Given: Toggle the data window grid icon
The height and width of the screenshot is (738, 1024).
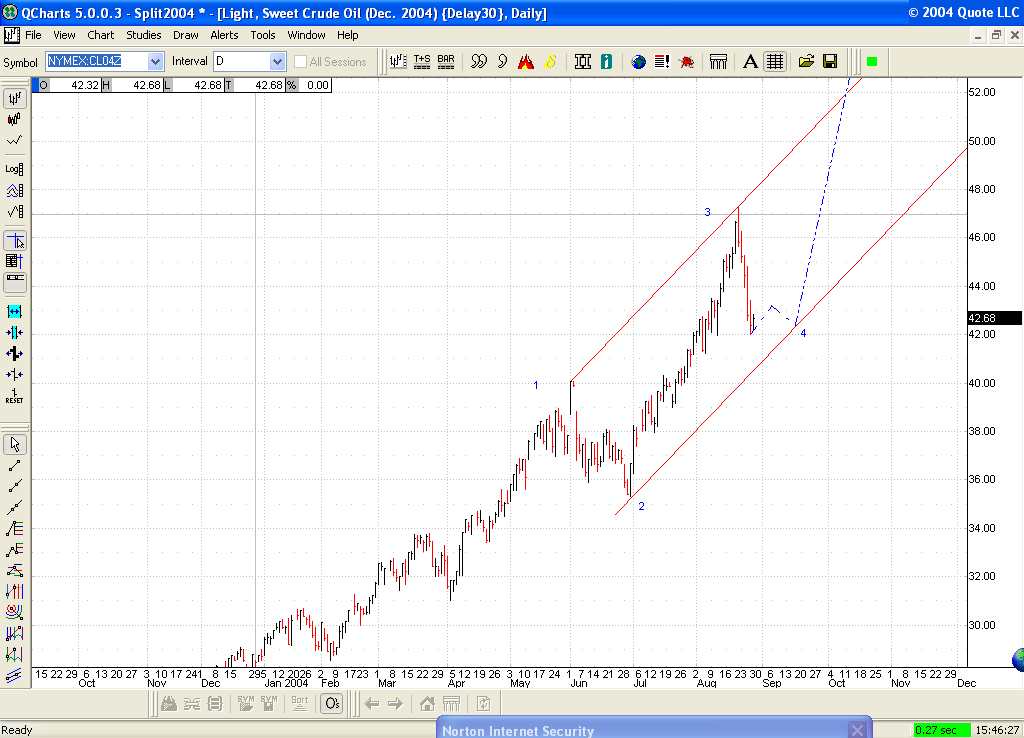Looking at the screenshot, I should [x=14, y=261].
